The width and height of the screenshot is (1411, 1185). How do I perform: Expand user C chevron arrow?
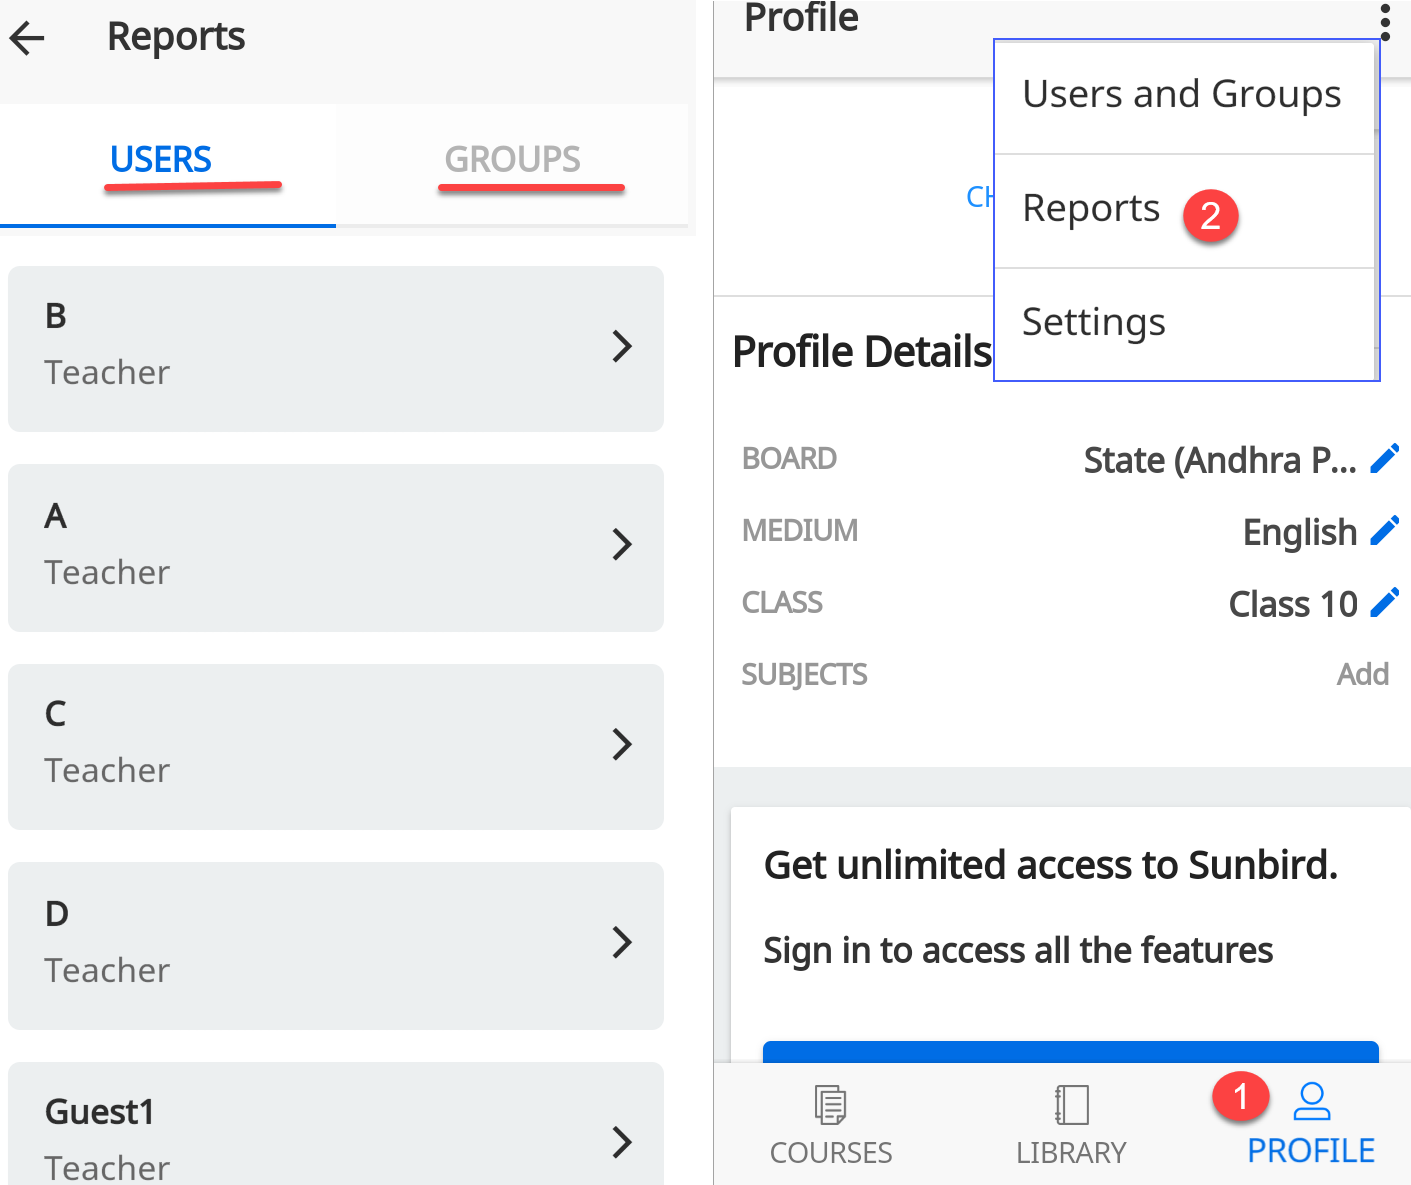coord(622,744)
